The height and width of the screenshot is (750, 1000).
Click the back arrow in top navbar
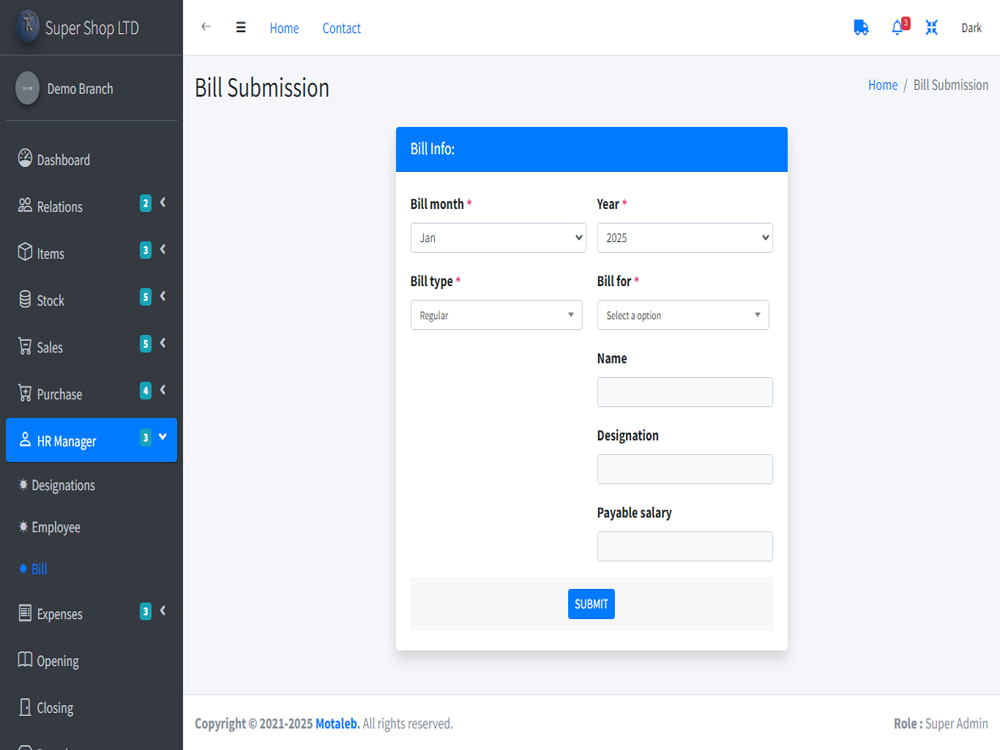click(206, 27)
